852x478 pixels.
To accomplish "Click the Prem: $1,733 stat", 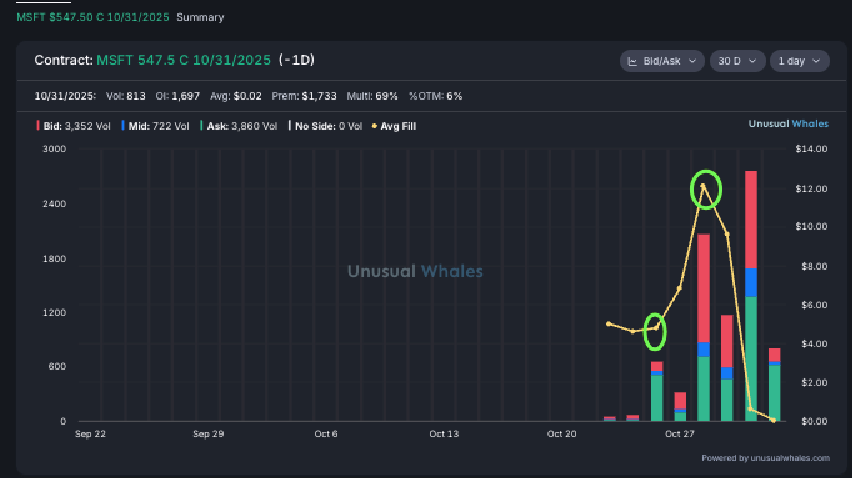I will click(304, 96).
